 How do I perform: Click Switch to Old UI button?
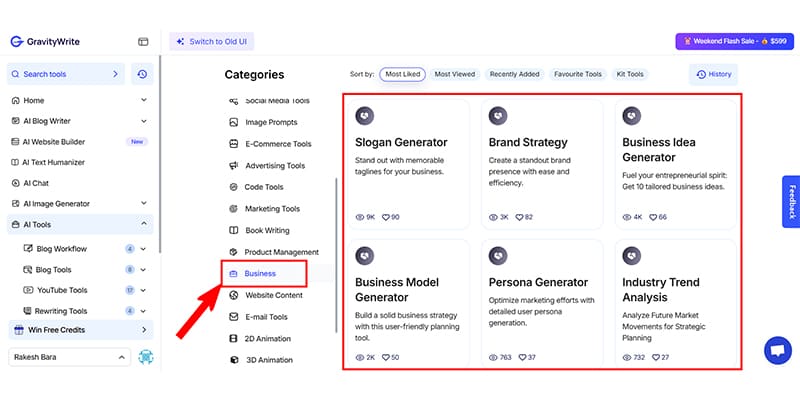(x=212, y=41)
